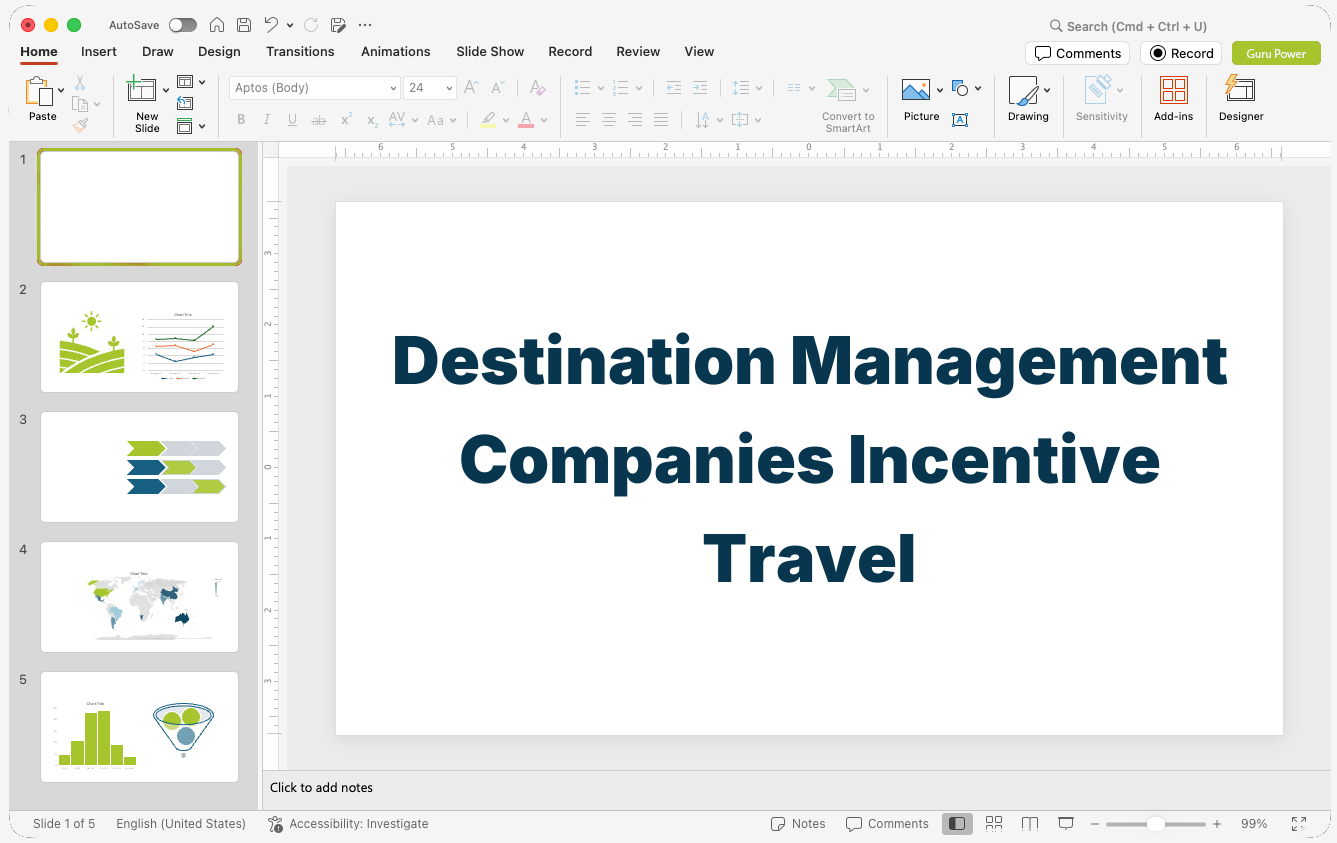Open the Shapes dropdown arrow
The image size is (1337, 843).
click(978, 88)
